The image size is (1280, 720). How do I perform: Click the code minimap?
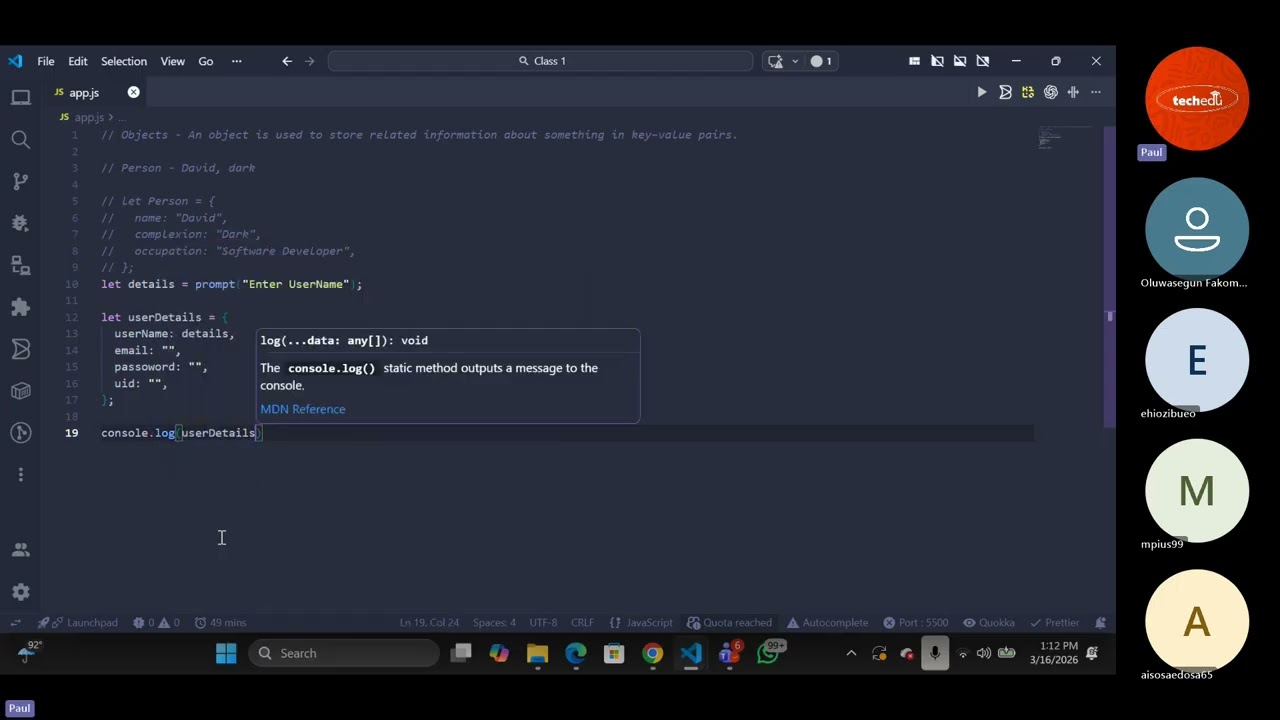click(1066, 138)
